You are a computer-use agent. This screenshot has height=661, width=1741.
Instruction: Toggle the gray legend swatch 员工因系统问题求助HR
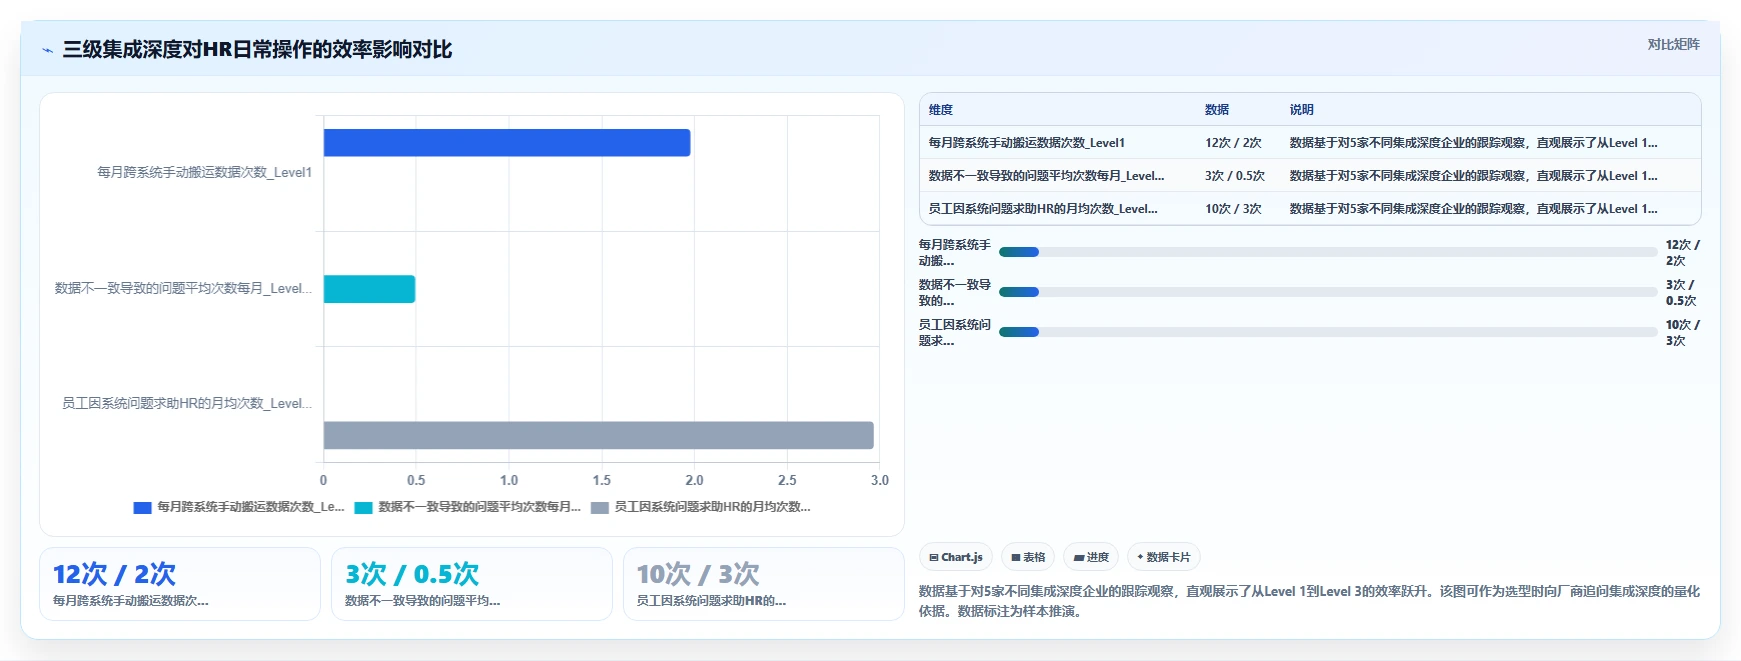(x=600, y=507)
